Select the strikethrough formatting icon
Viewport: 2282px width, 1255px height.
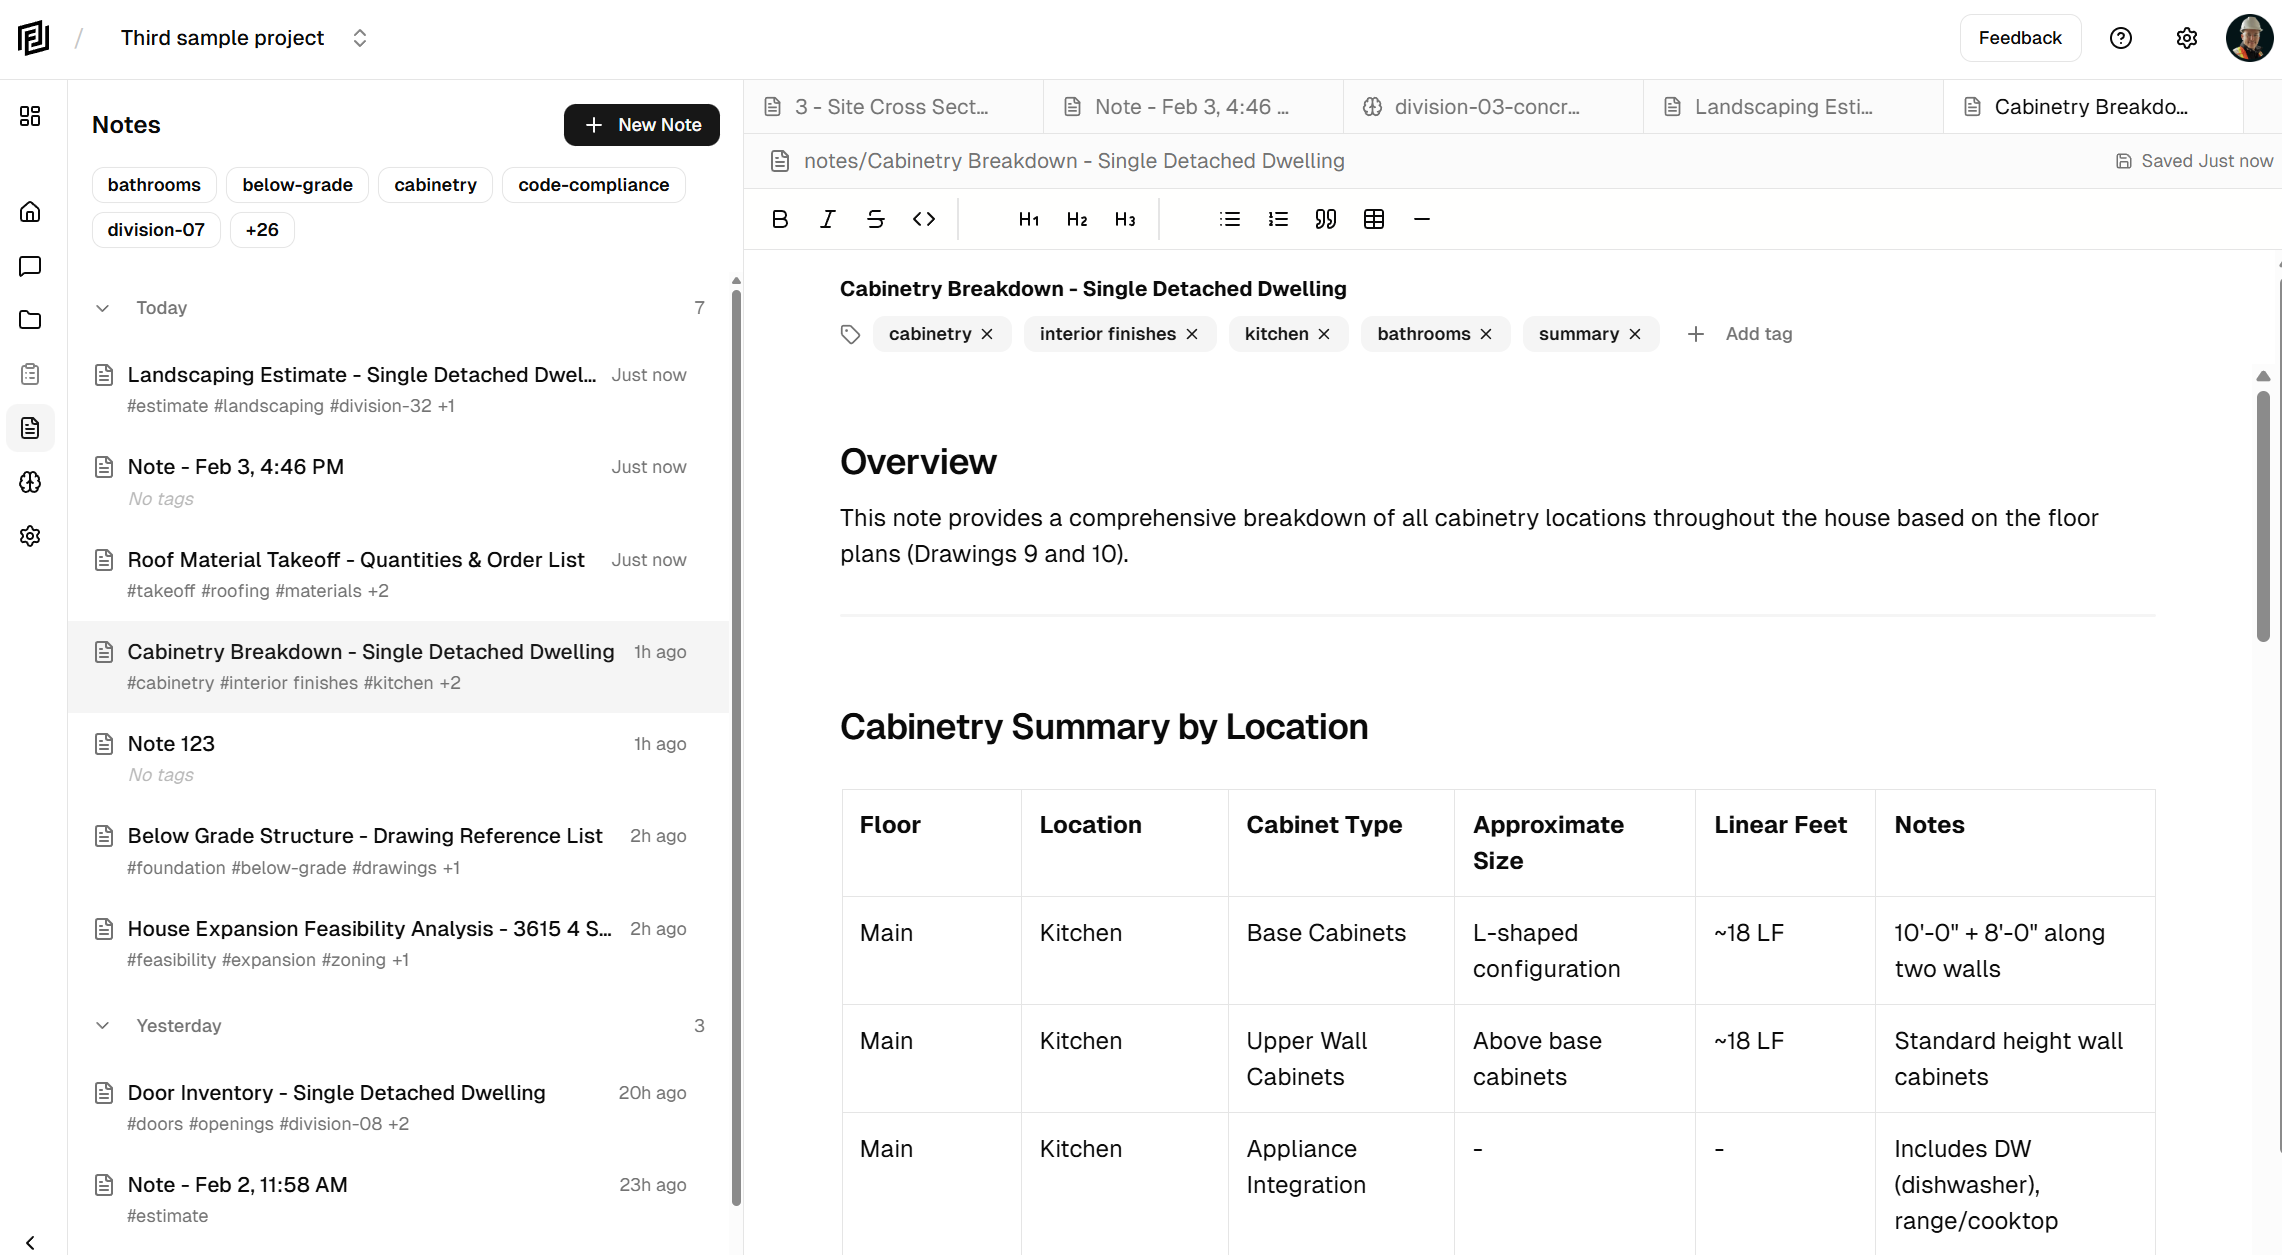(x=875, y=219)
